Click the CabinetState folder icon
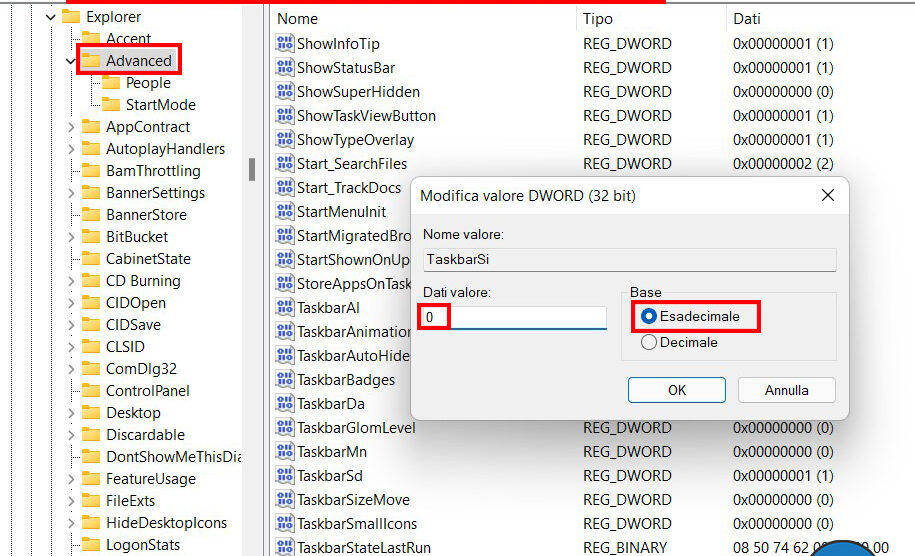 pyautogui.click(x=90, y=258)
